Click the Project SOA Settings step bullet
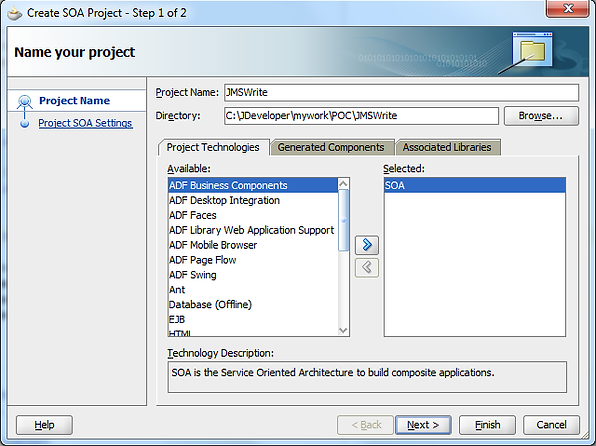The height and width of the screenshot is (446, 596). pyautogui.click(x=25, y=124)
